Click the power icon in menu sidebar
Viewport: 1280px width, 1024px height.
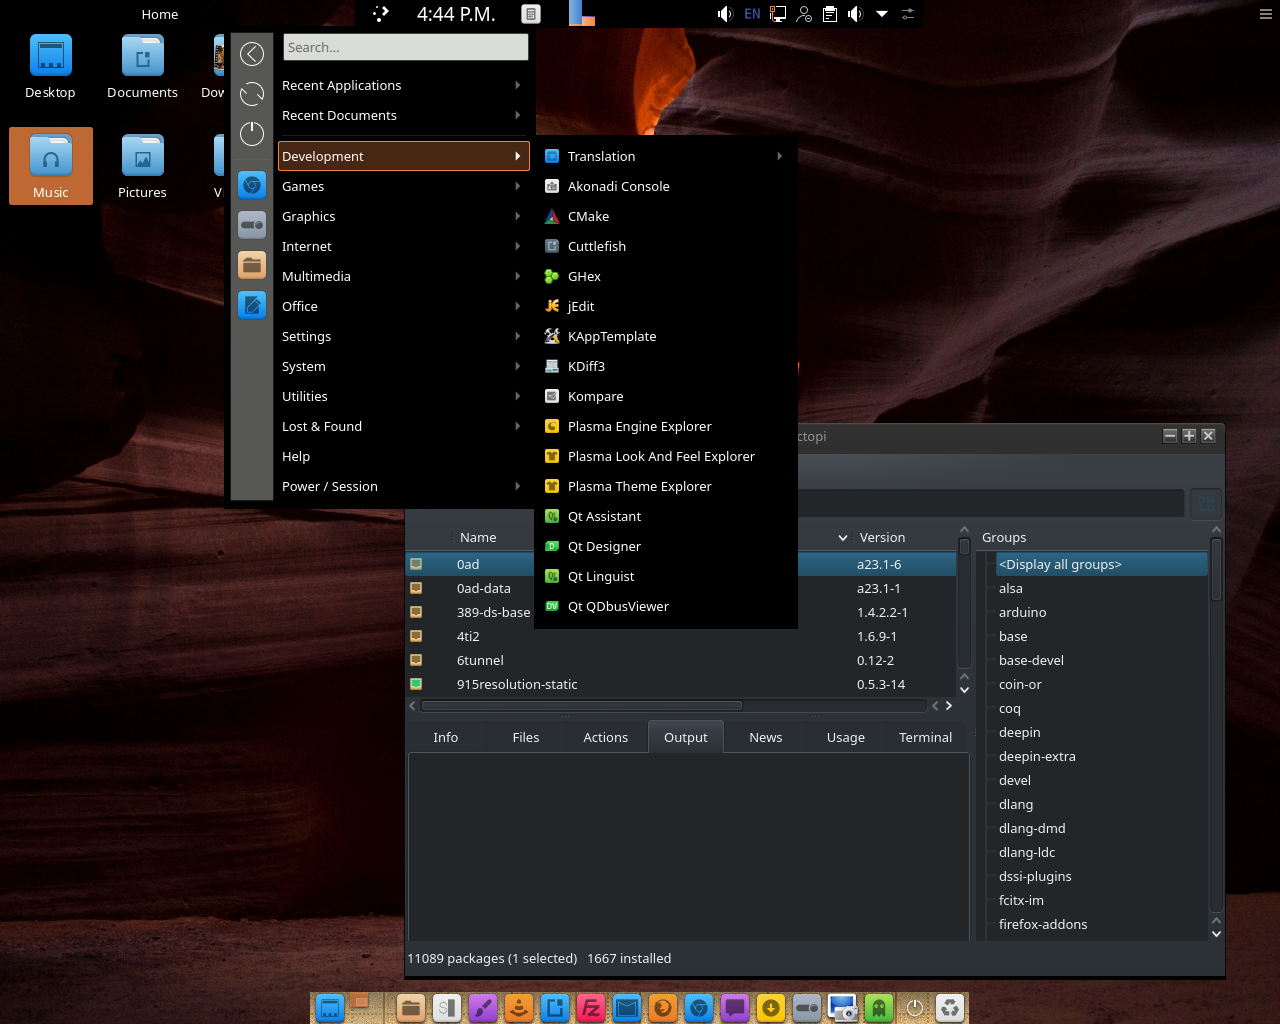click(x=252, y=134)
